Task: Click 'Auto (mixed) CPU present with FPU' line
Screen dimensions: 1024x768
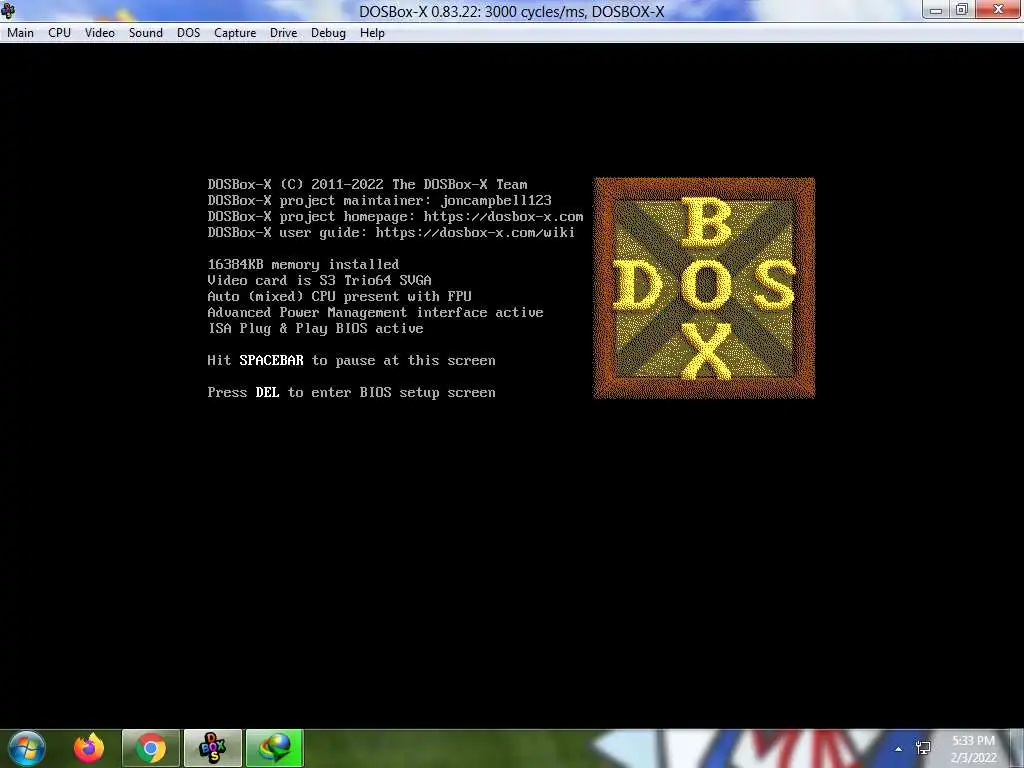Action: tap(340, 296)
